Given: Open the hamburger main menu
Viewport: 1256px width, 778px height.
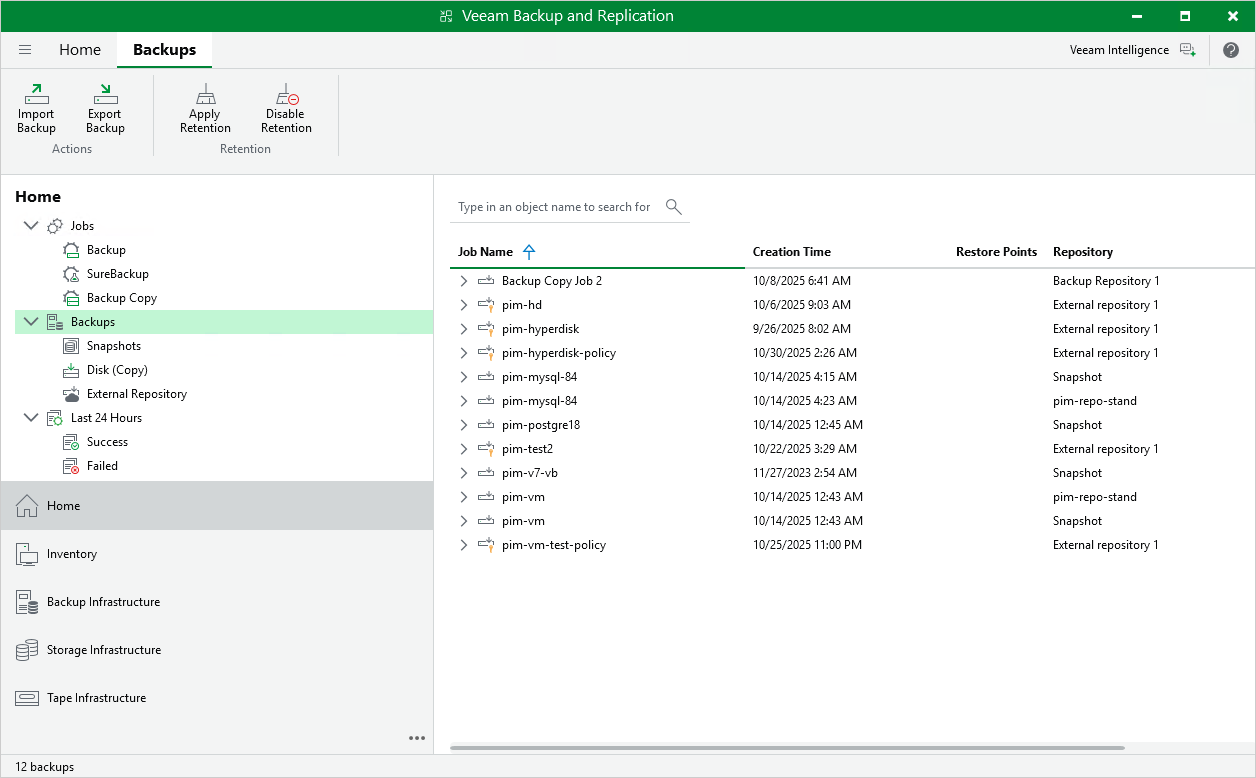Looking at the screenshot, I should click(x=25, y=50).
